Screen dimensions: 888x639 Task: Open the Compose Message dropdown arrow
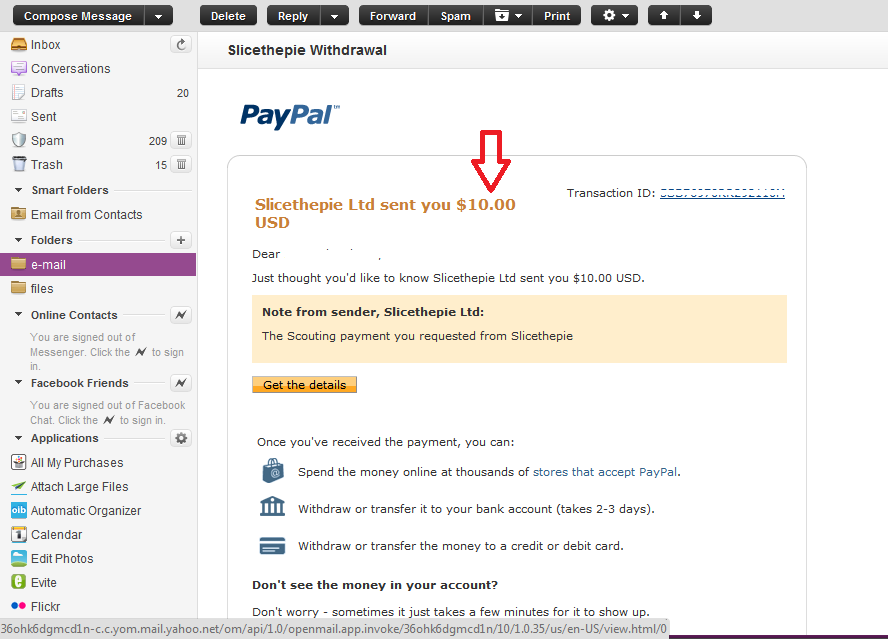pos(159,16)
